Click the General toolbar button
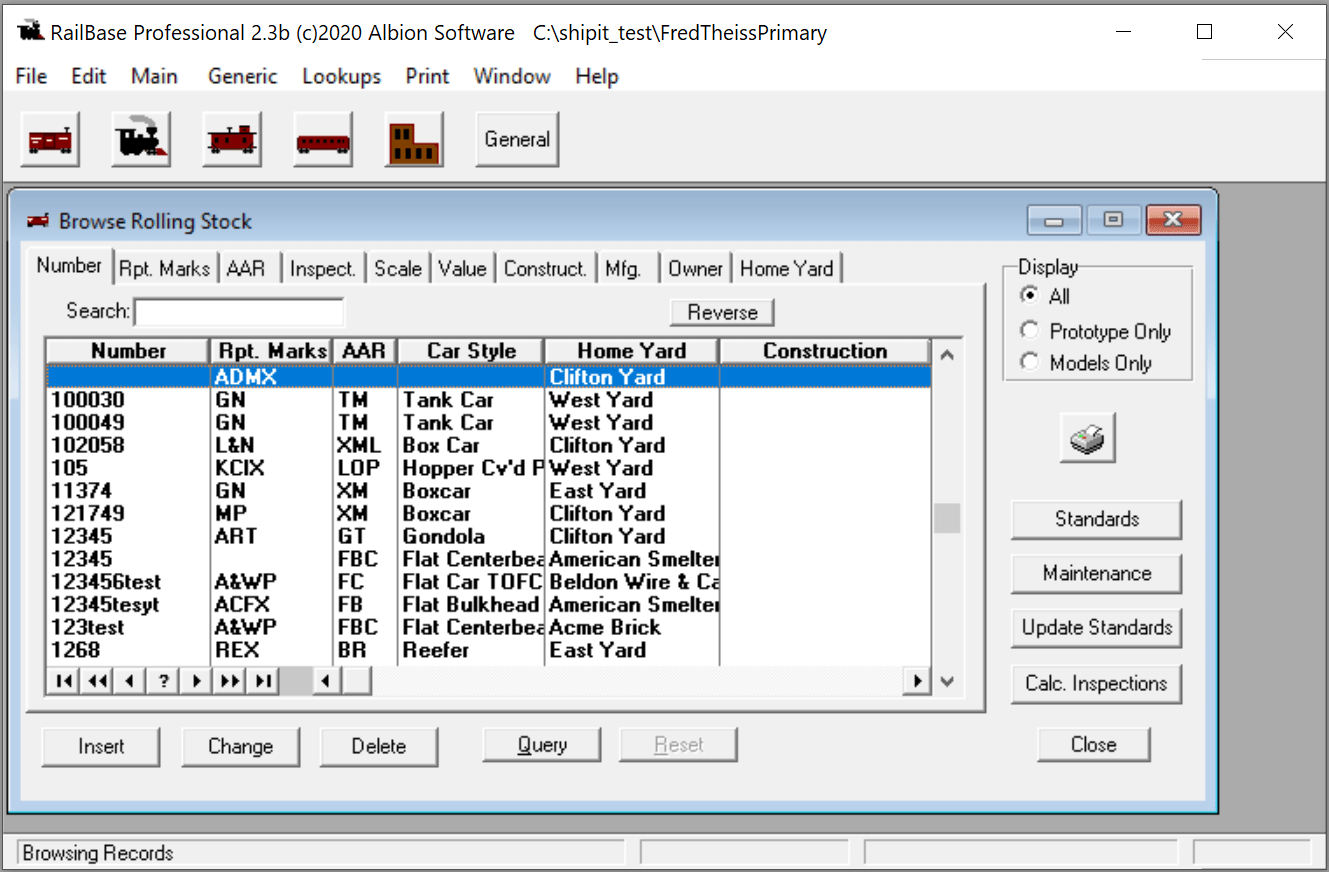Image resolution: width=1329 pixels, height=872 pixels. [517, 139]
